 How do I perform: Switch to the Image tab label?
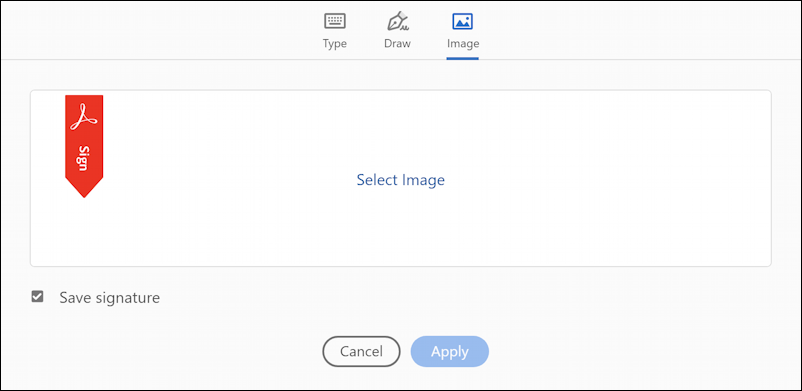[463, 44]
